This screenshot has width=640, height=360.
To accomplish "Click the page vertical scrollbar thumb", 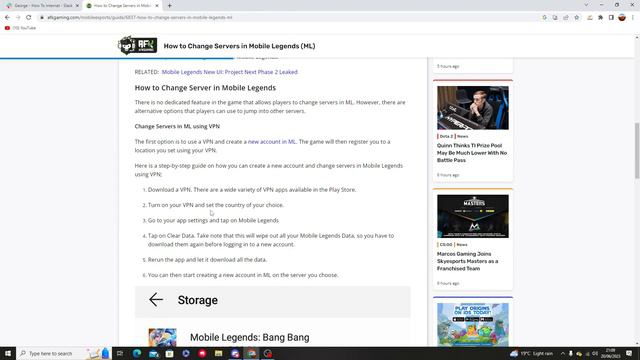I will 637,150.
